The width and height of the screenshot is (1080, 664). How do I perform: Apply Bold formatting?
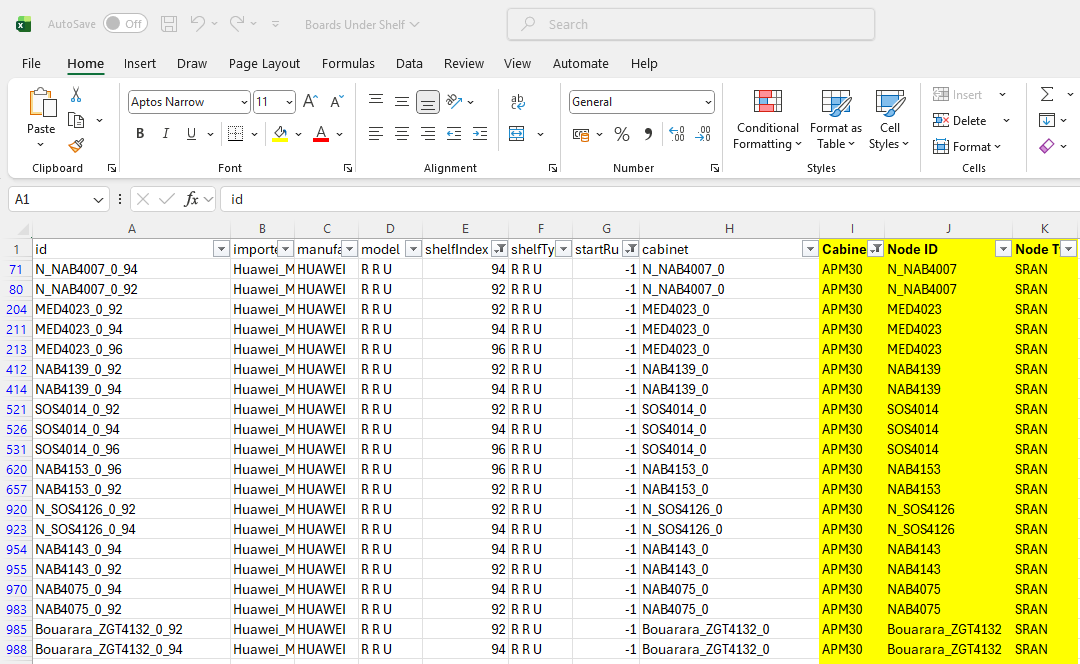click(x=140, y=134)
